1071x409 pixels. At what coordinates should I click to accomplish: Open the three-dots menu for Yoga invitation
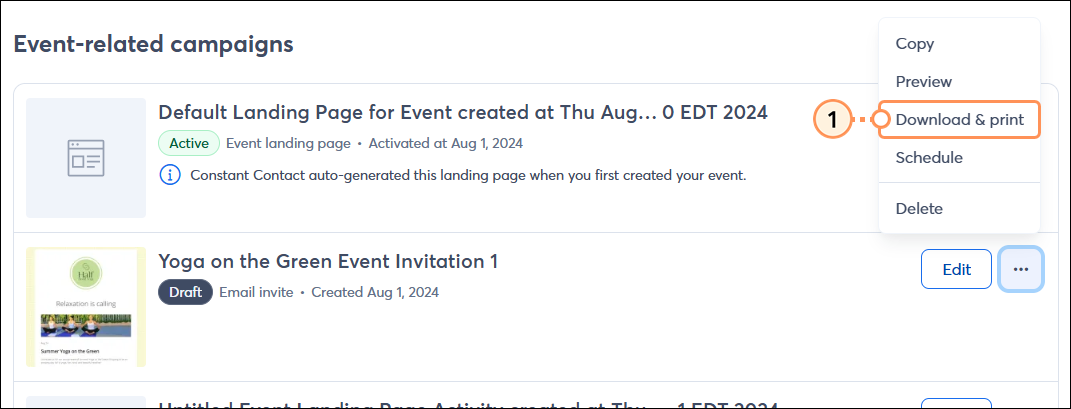pyautogui.click(x=1020, y=269)
